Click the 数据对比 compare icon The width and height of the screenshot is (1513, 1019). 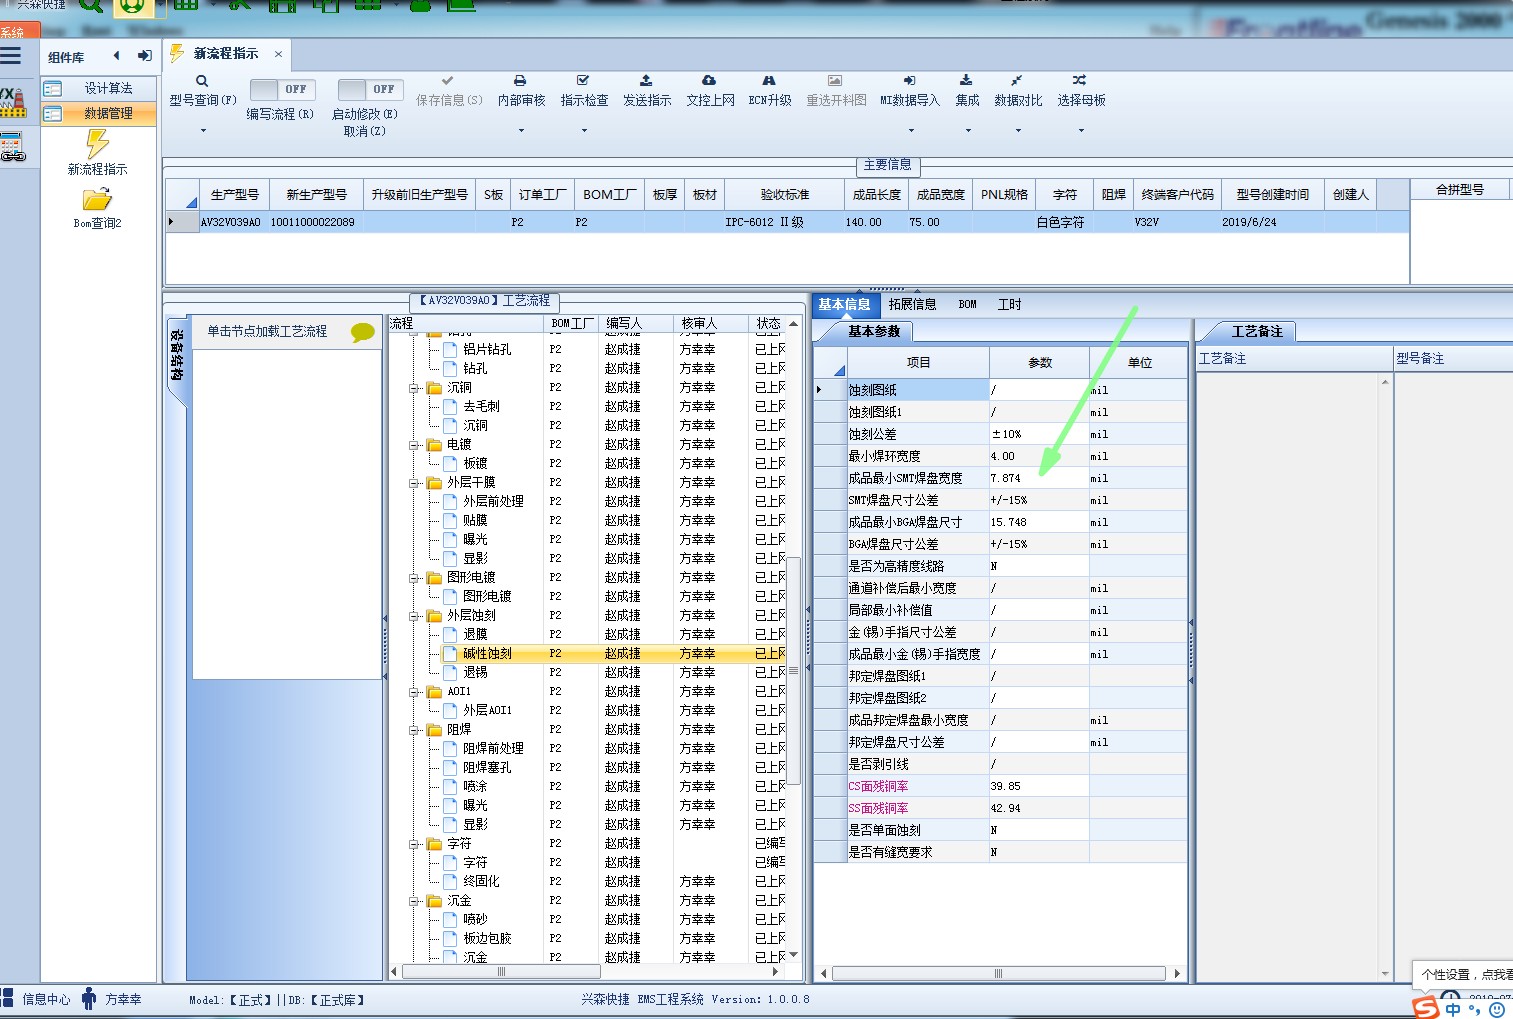1016,80
